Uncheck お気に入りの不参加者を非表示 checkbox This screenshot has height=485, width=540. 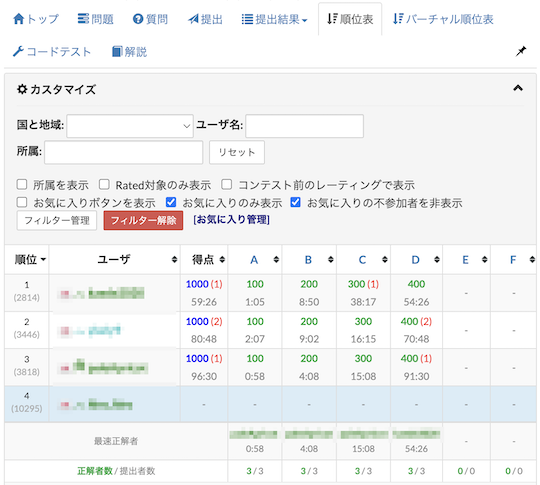pos(295,202)
